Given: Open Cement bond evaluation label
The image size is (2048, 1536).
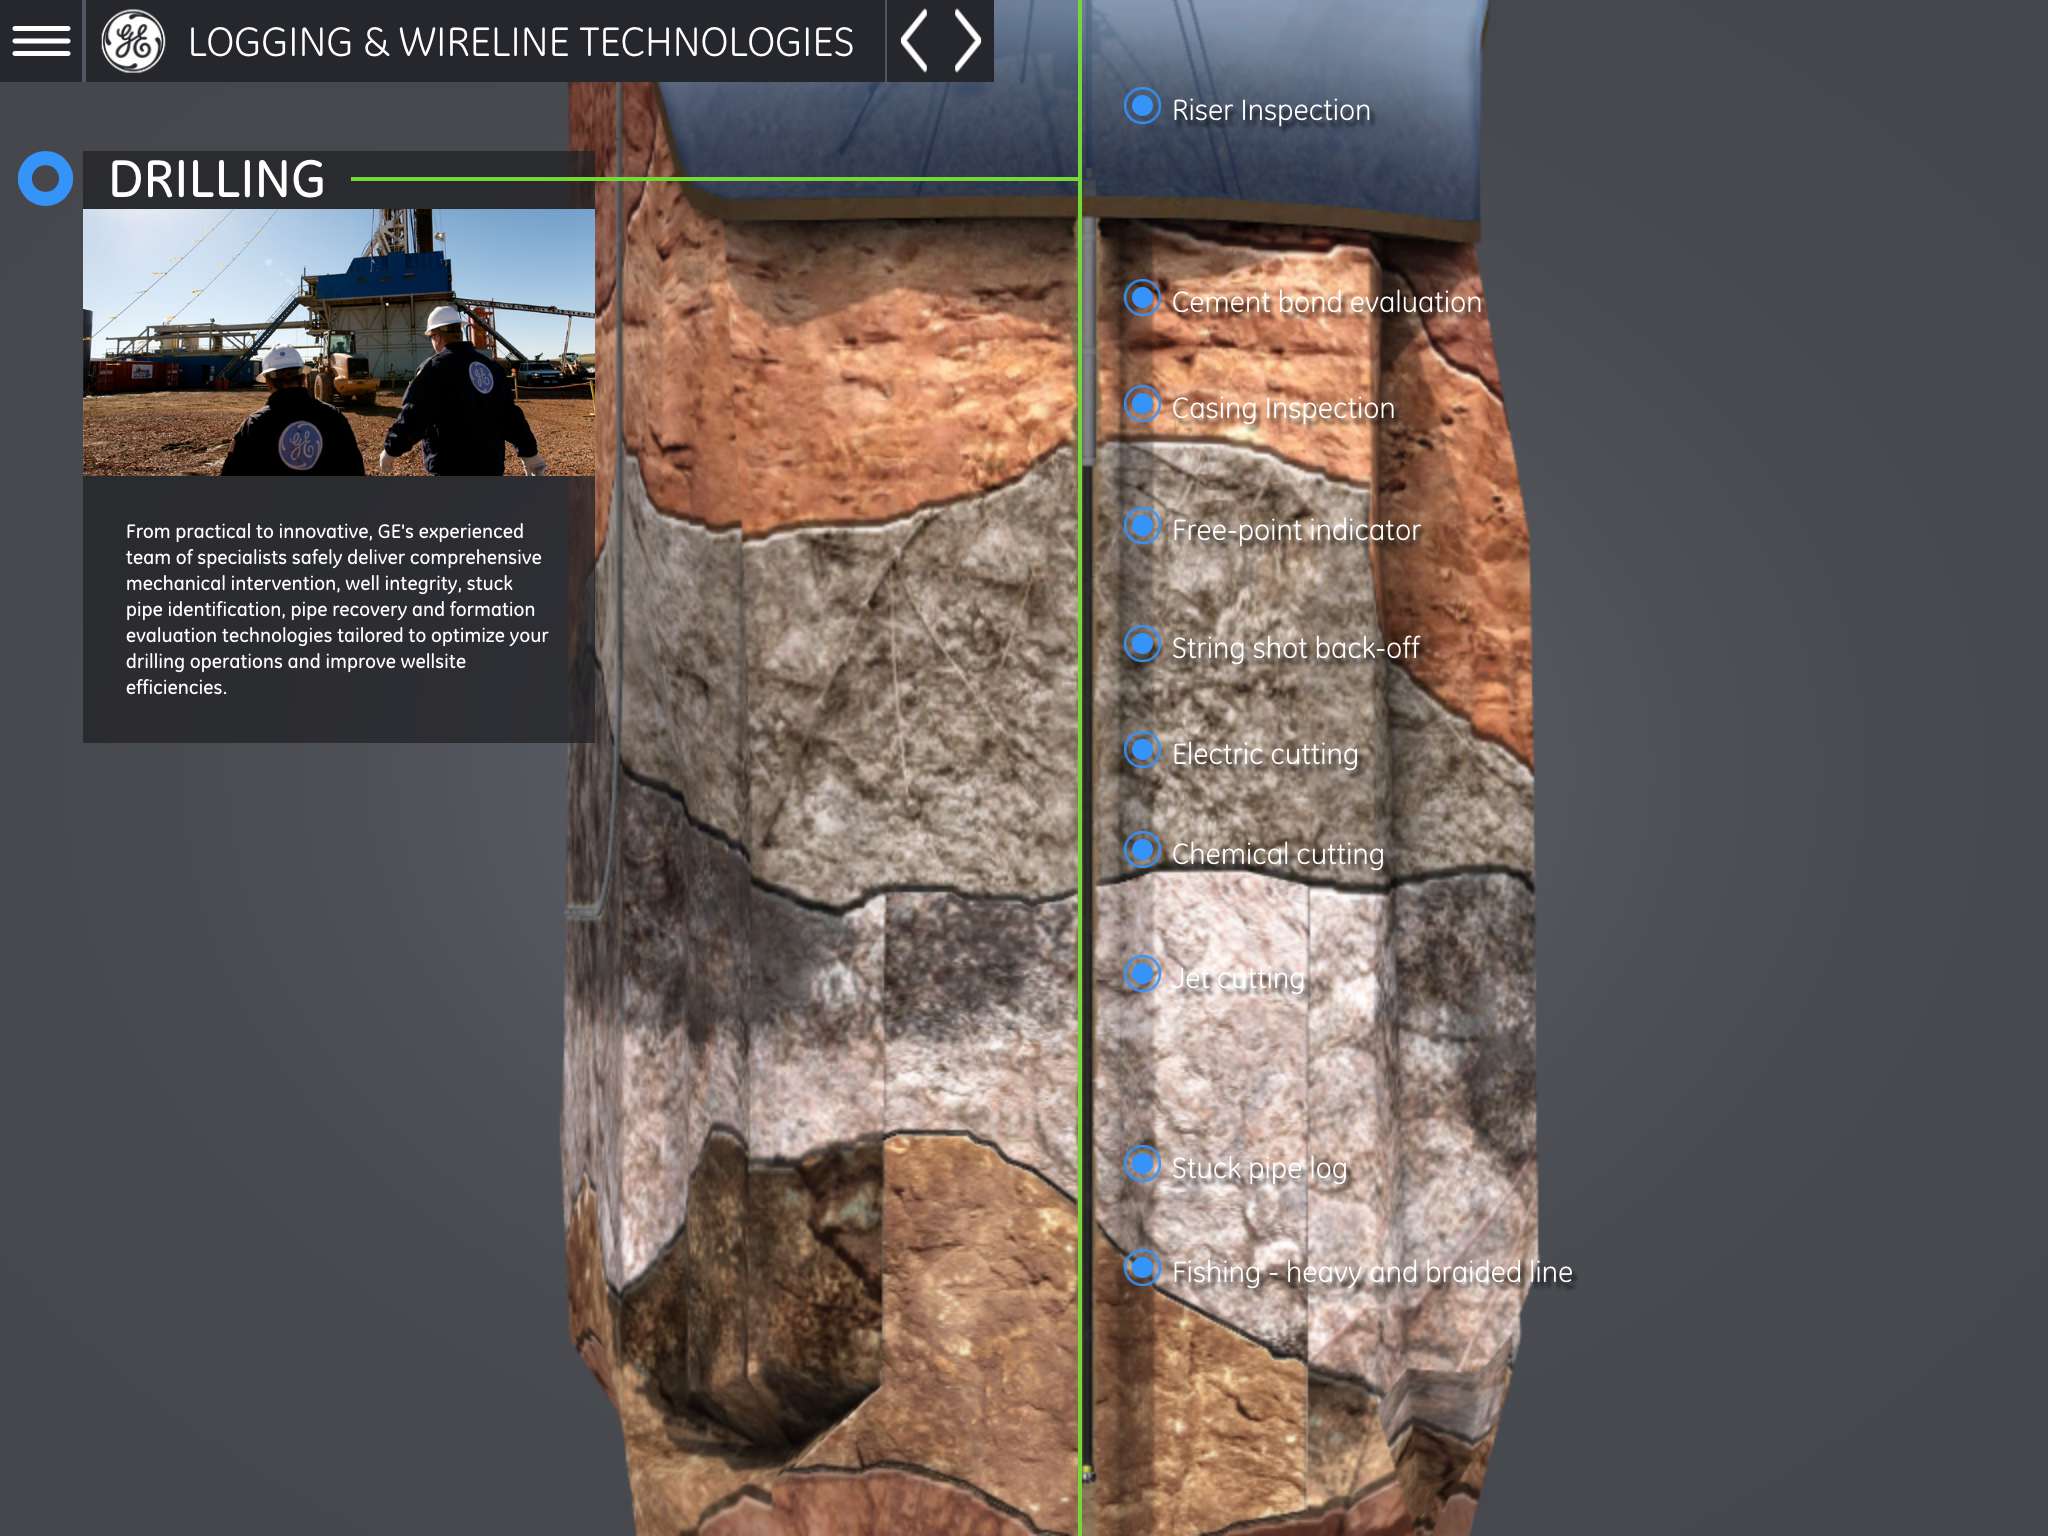Looking at the screenshot, I should [1326, 302].
